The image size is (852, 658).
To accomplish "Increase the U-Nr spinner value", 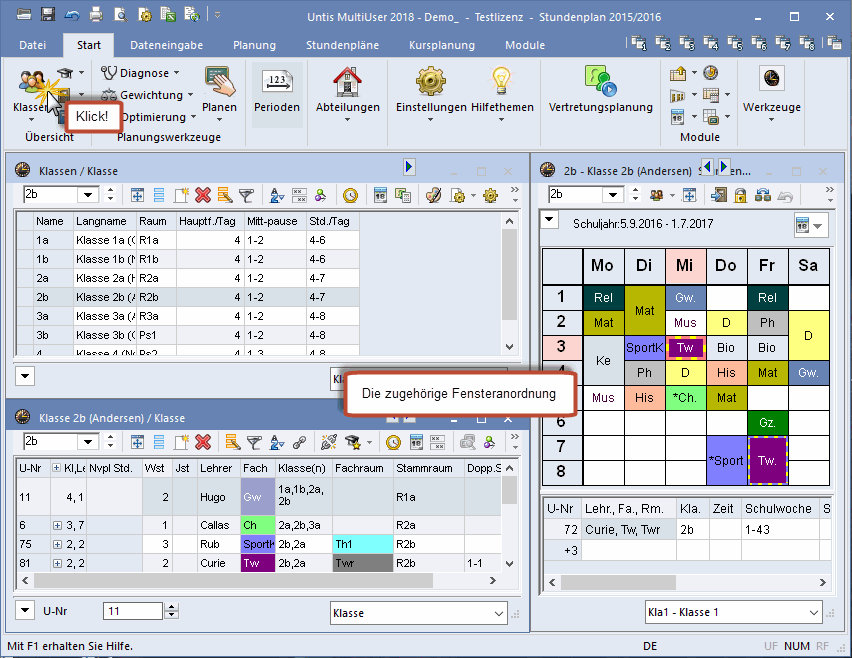I will point(172,606).
